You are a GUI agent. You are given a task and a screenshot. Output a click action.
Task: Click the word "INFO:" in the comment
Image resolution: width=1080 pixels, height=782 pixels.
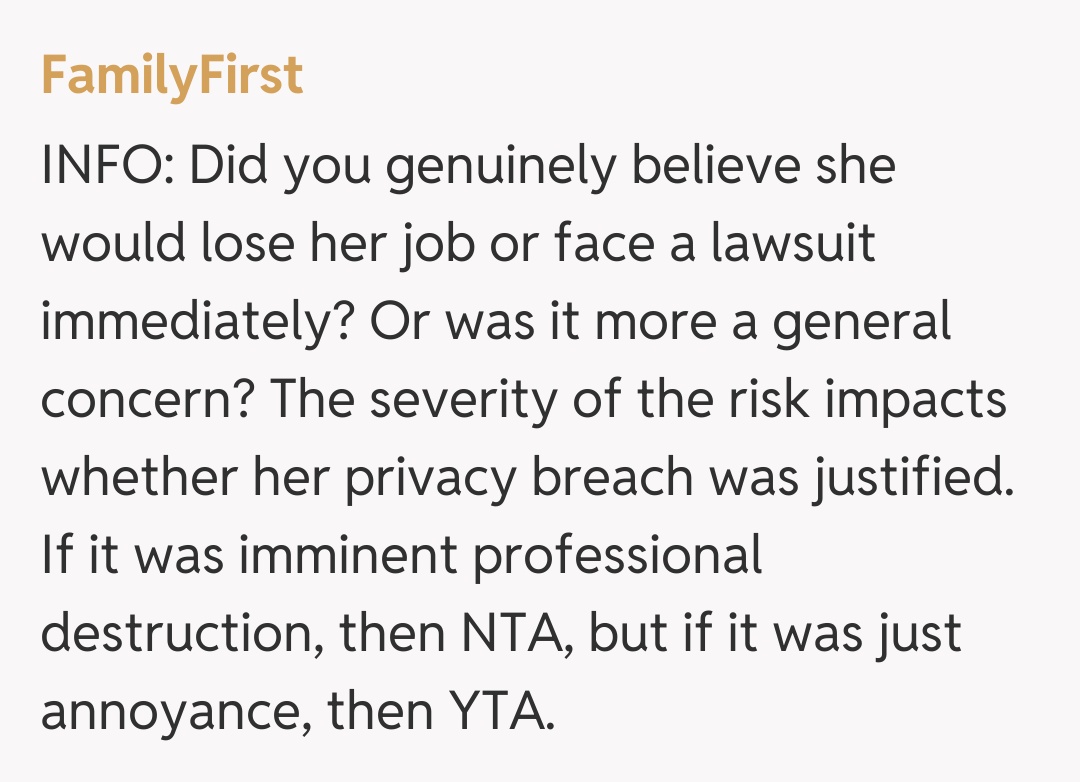coord(107,166)
